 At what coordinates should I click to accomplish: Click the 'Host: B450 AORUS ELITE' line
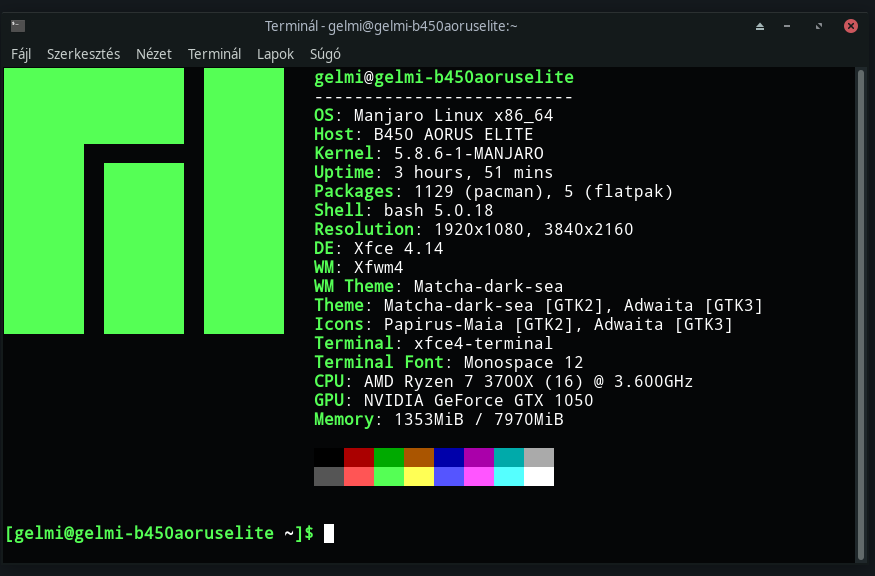424,135
